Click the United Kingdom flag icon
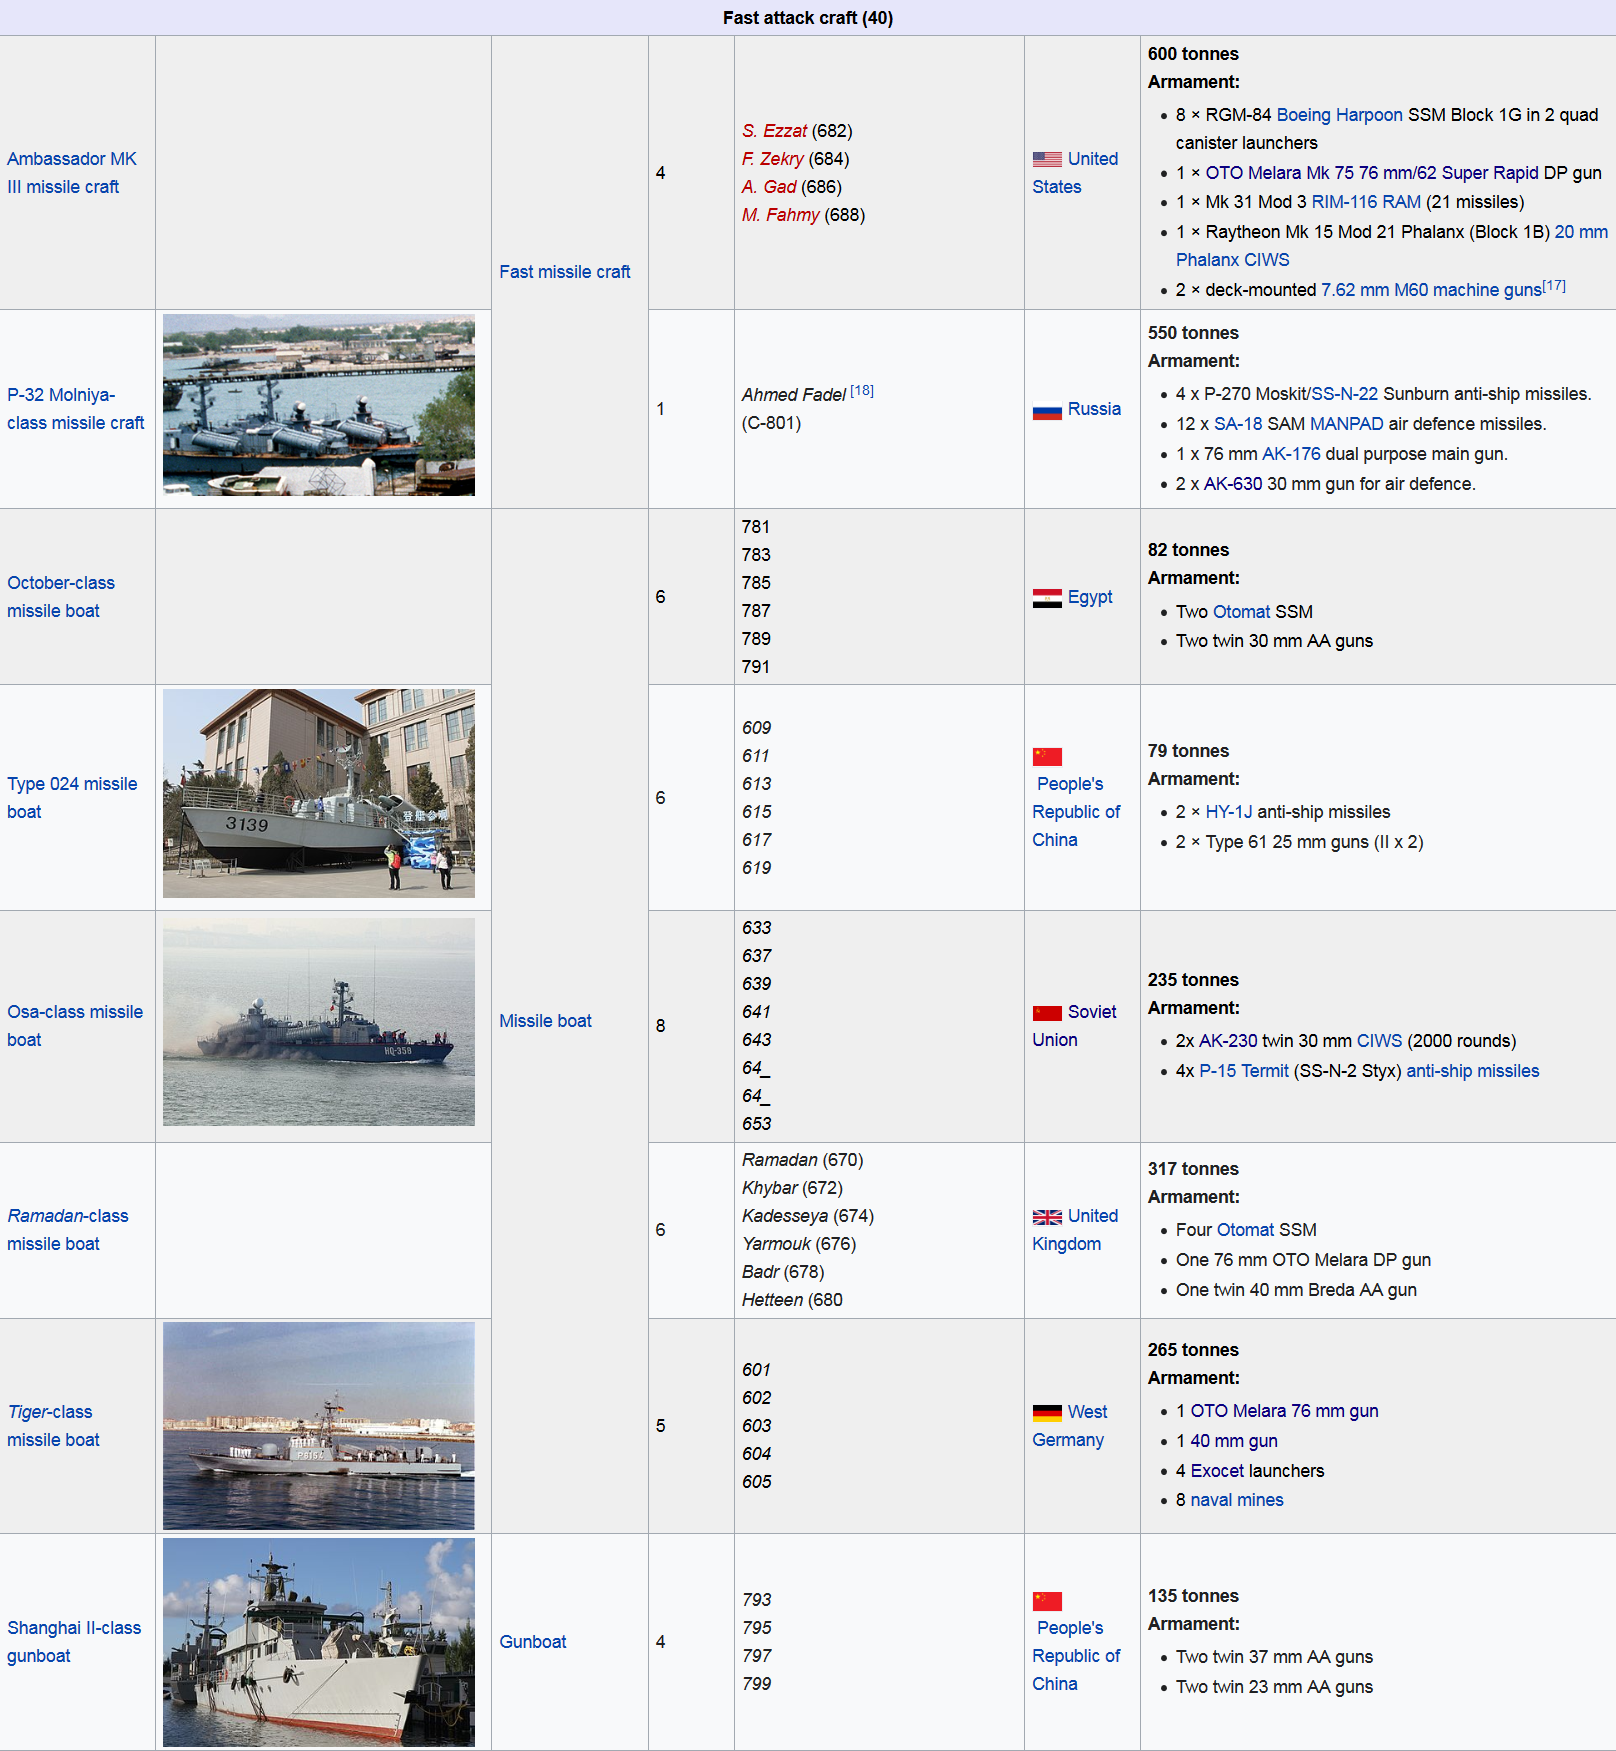Image resolution: width=1616 pixels, height=1751 pixels. pyautogui.click(x=1047, y=1217)
